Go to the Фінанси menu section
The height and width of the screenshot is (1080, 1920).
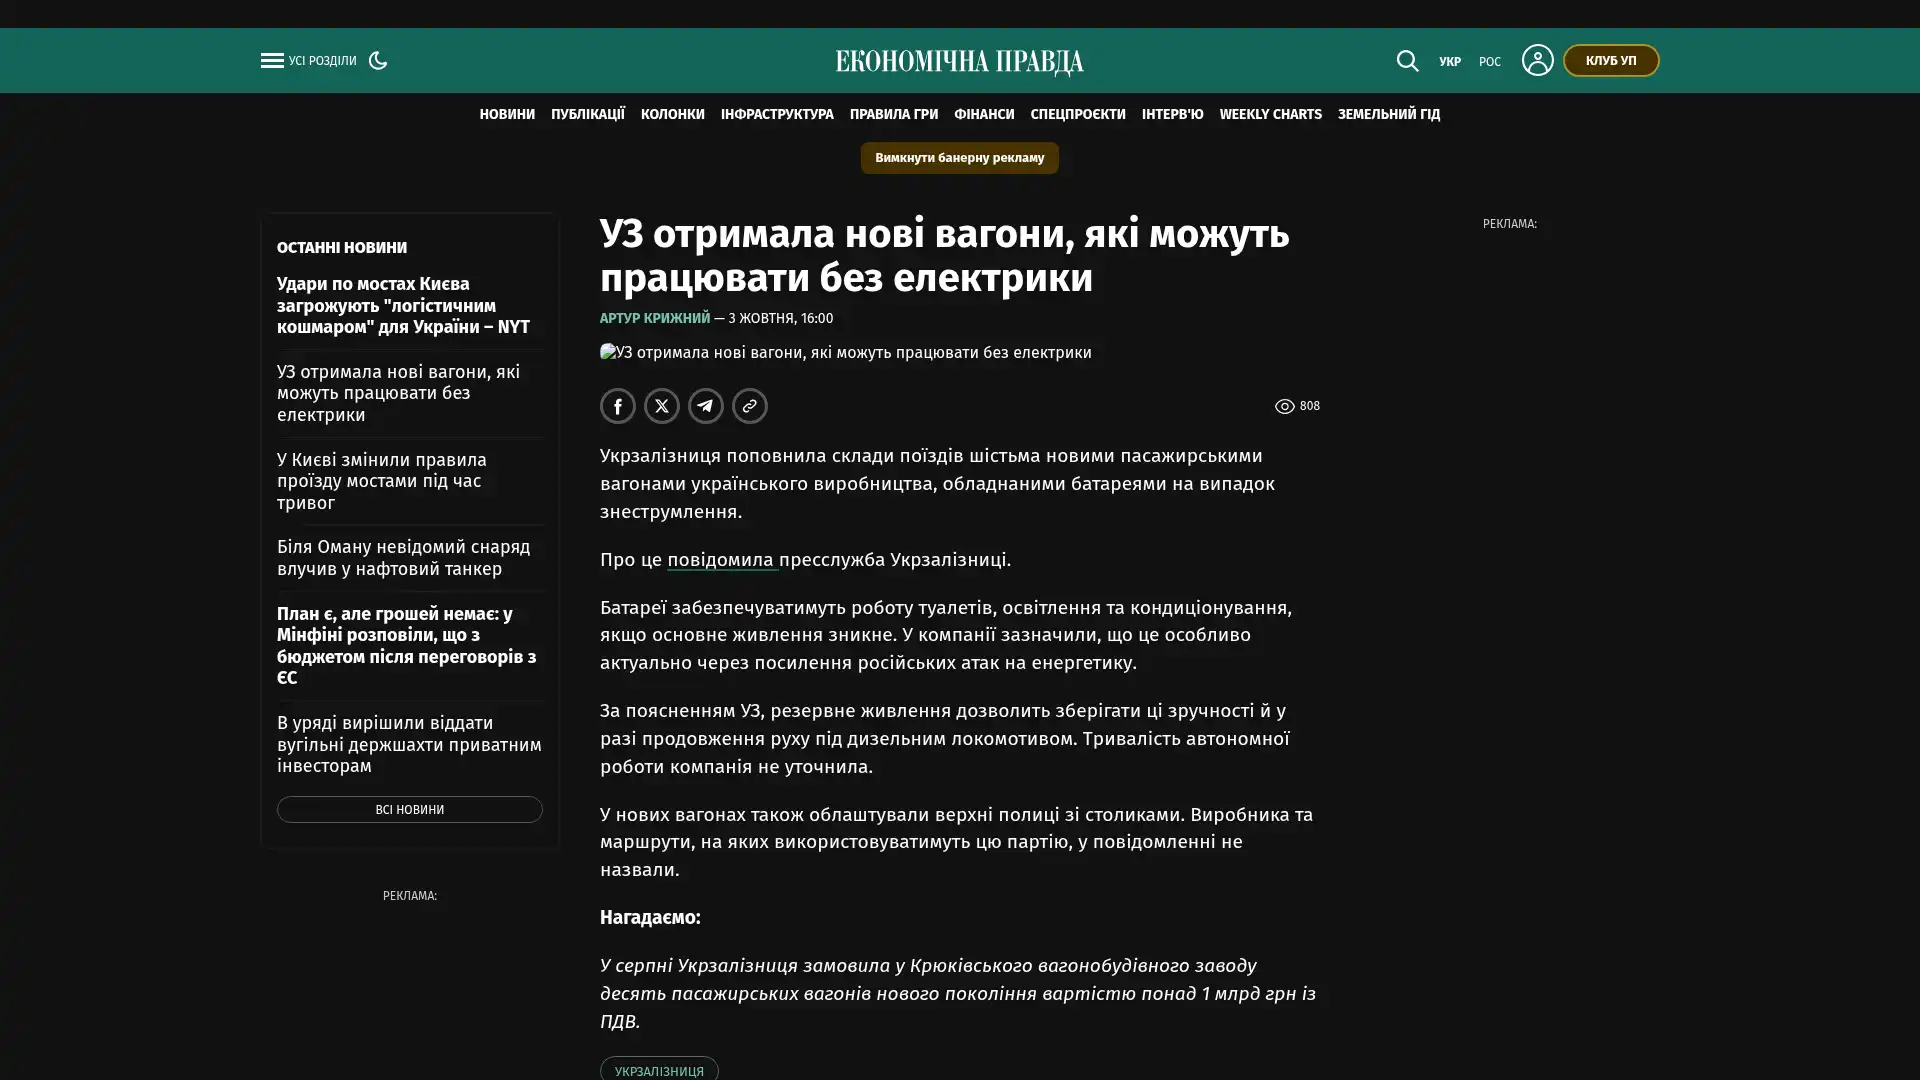point(984,115)
